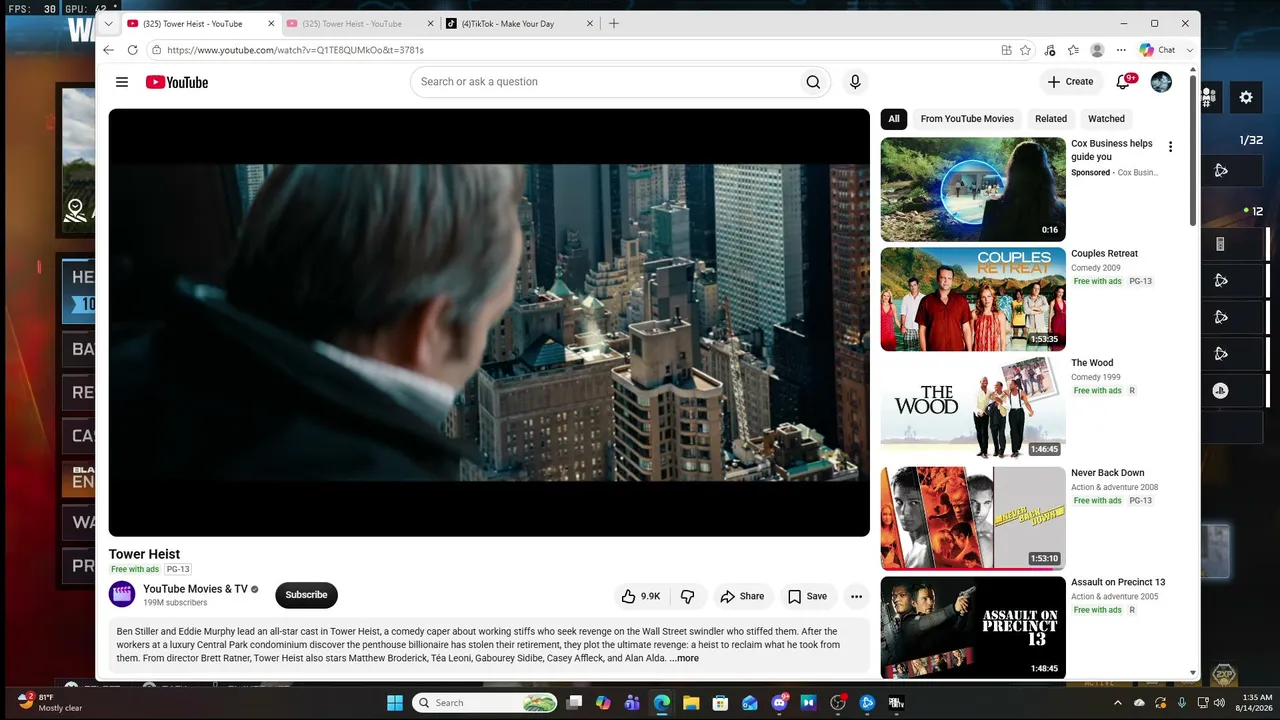Image resolution: width=1280 pixels, height=720 pixels.
Task: Open YouTube notifications bell
Action: 1124,81
